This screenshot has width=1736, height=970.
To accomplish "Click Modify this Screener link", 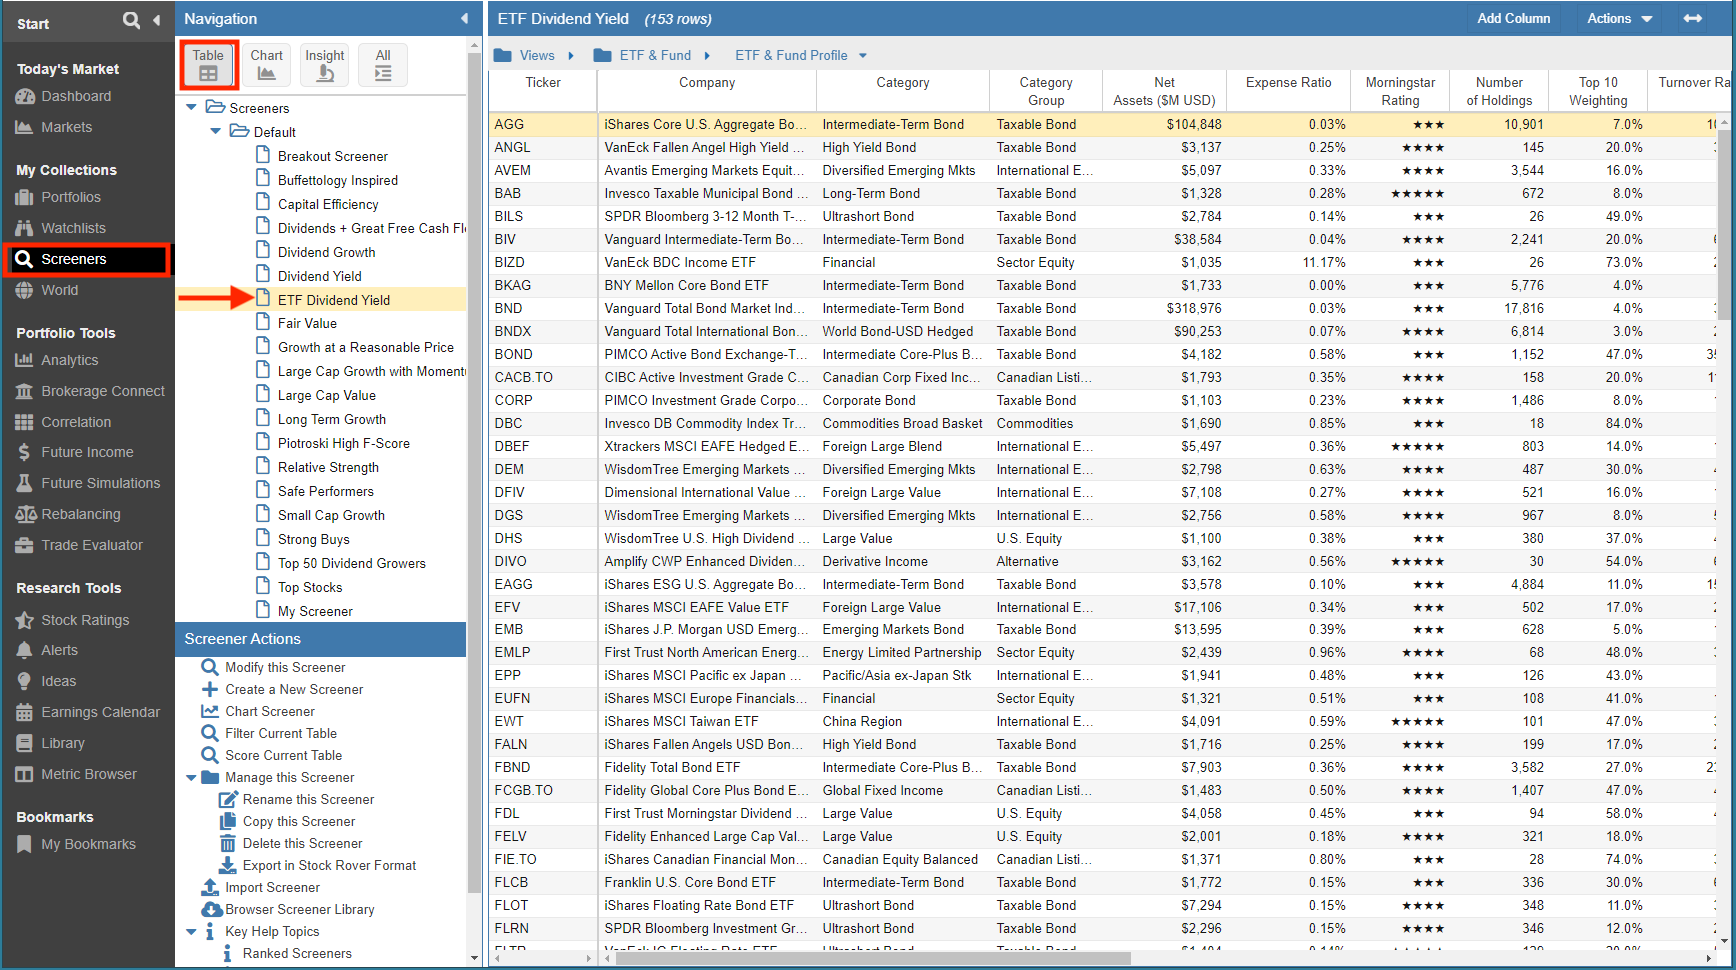I will (x=285, y=667).
